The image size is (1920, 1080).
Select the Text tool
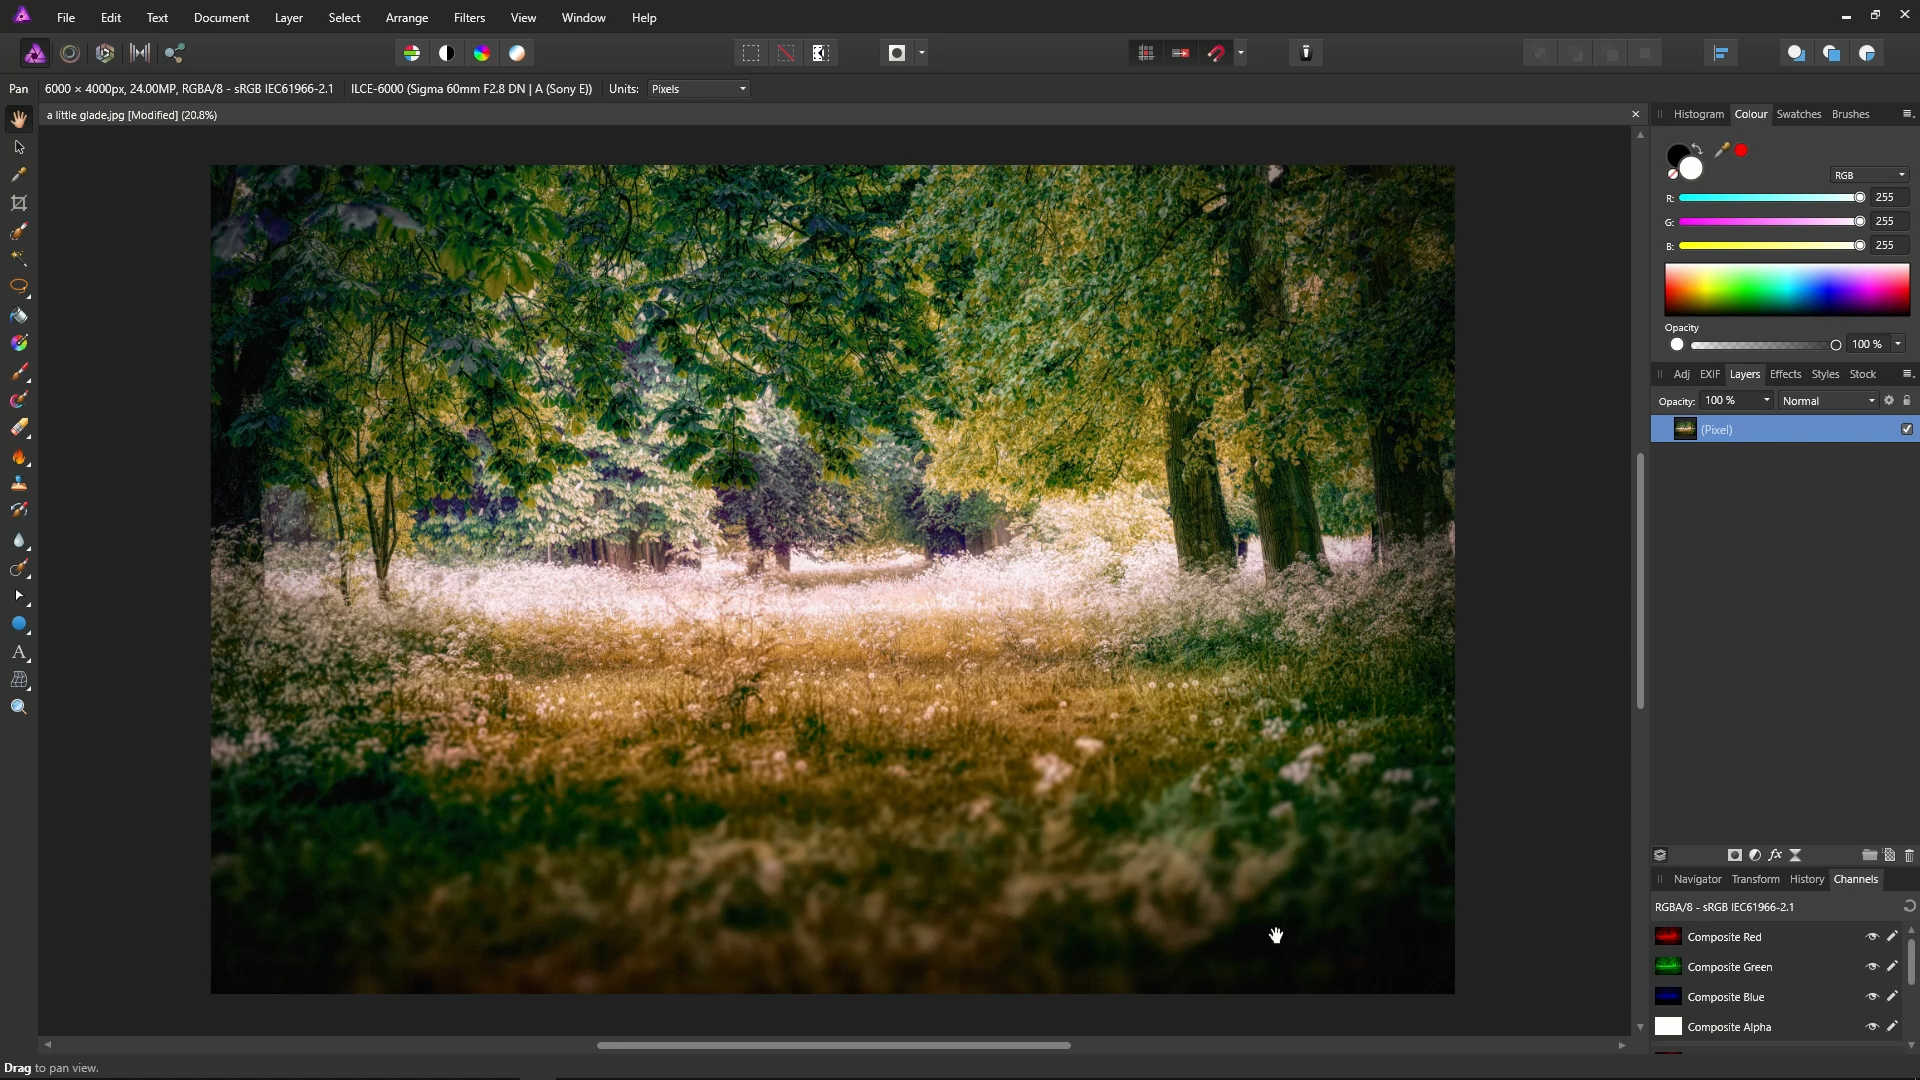(19, 652)
